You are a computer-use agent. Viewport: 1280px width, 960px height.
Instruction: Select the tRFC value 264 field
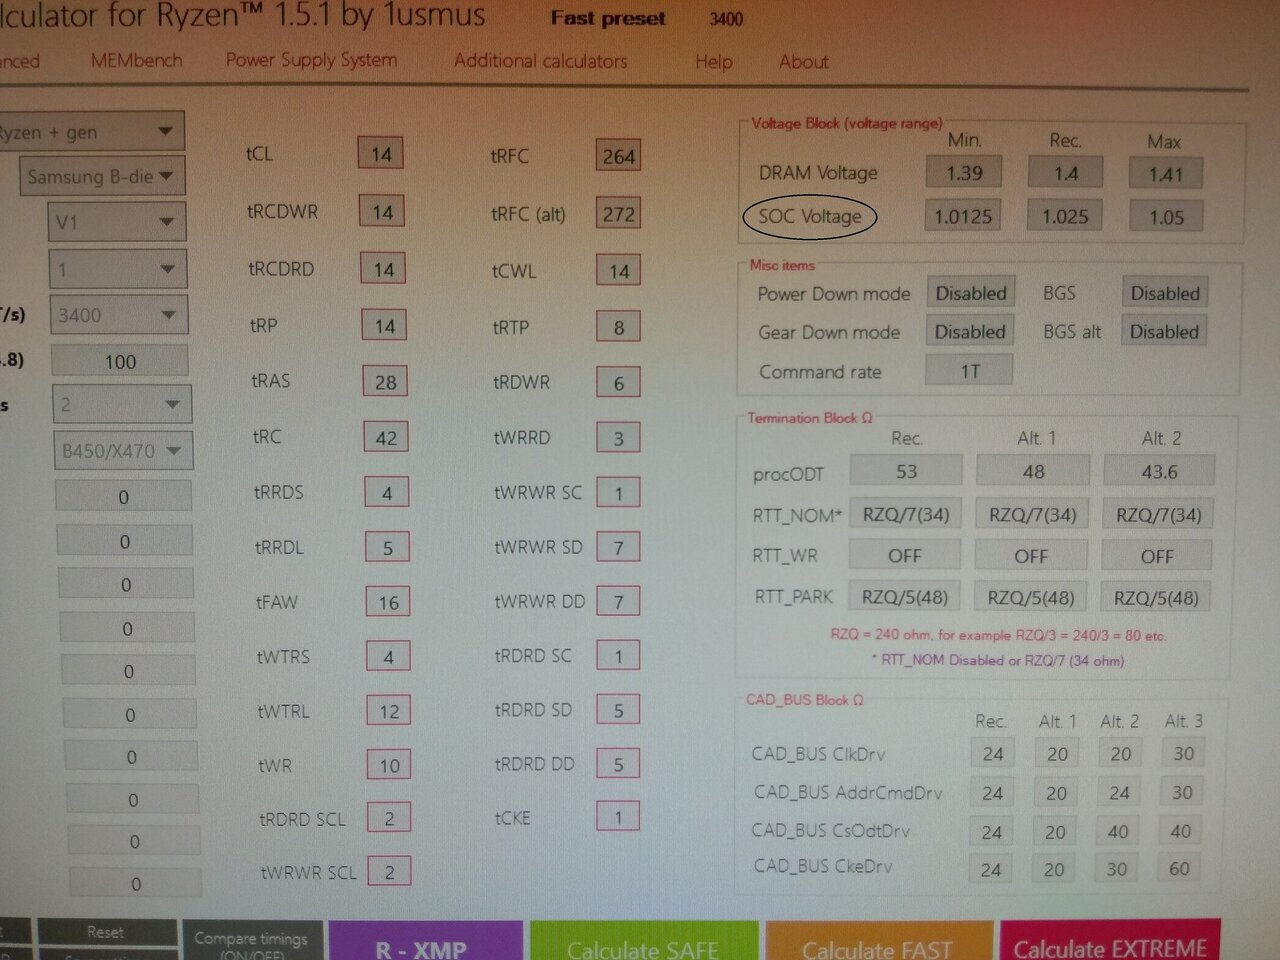(x=618, y=156)
